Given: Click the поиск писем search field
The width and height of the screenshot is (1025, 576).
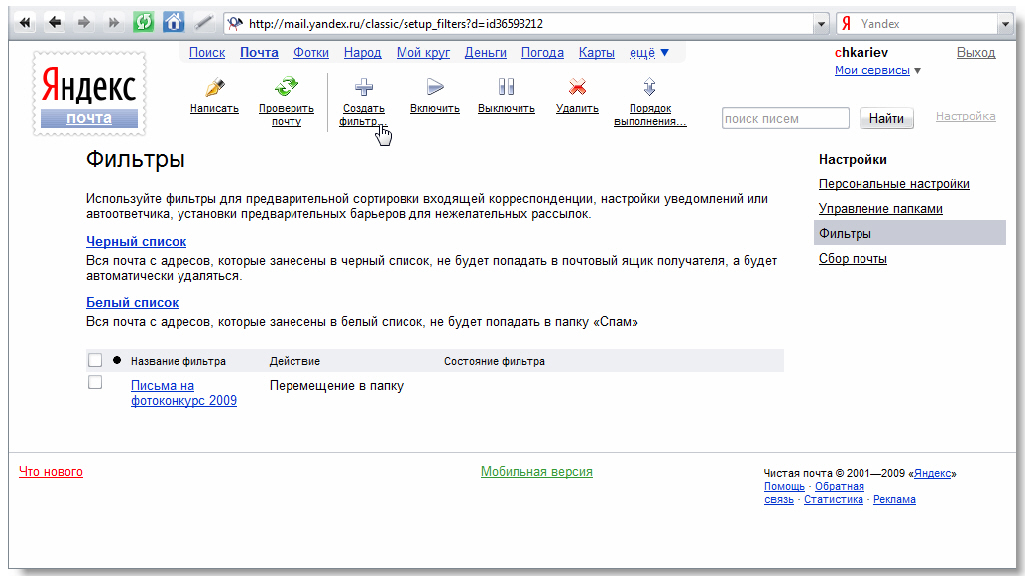Looking at the screenshot, I should [x=785, y=118].
